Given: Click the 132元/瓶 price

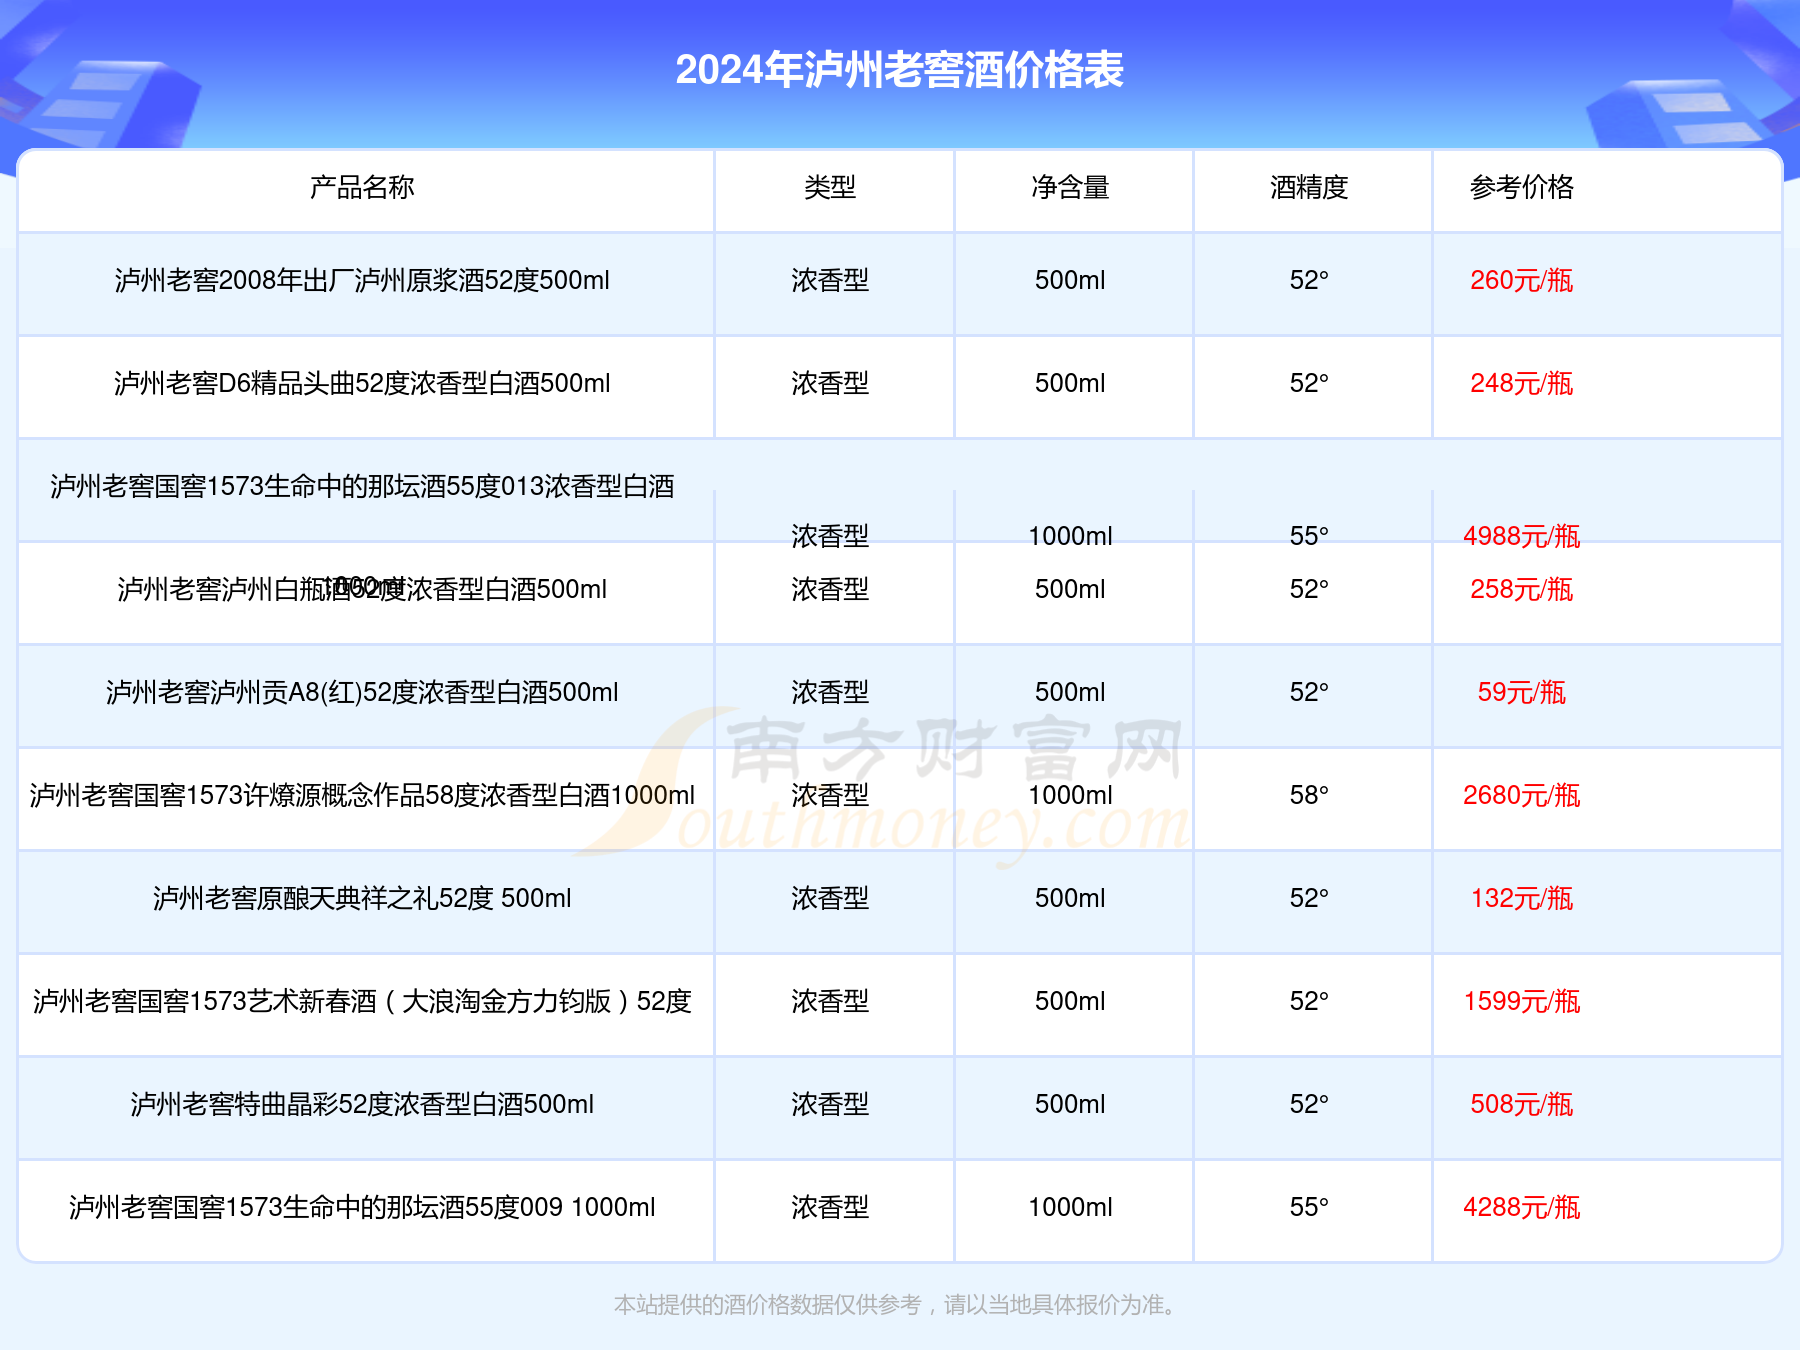Looking at the screenshot, I should 1521,898.
